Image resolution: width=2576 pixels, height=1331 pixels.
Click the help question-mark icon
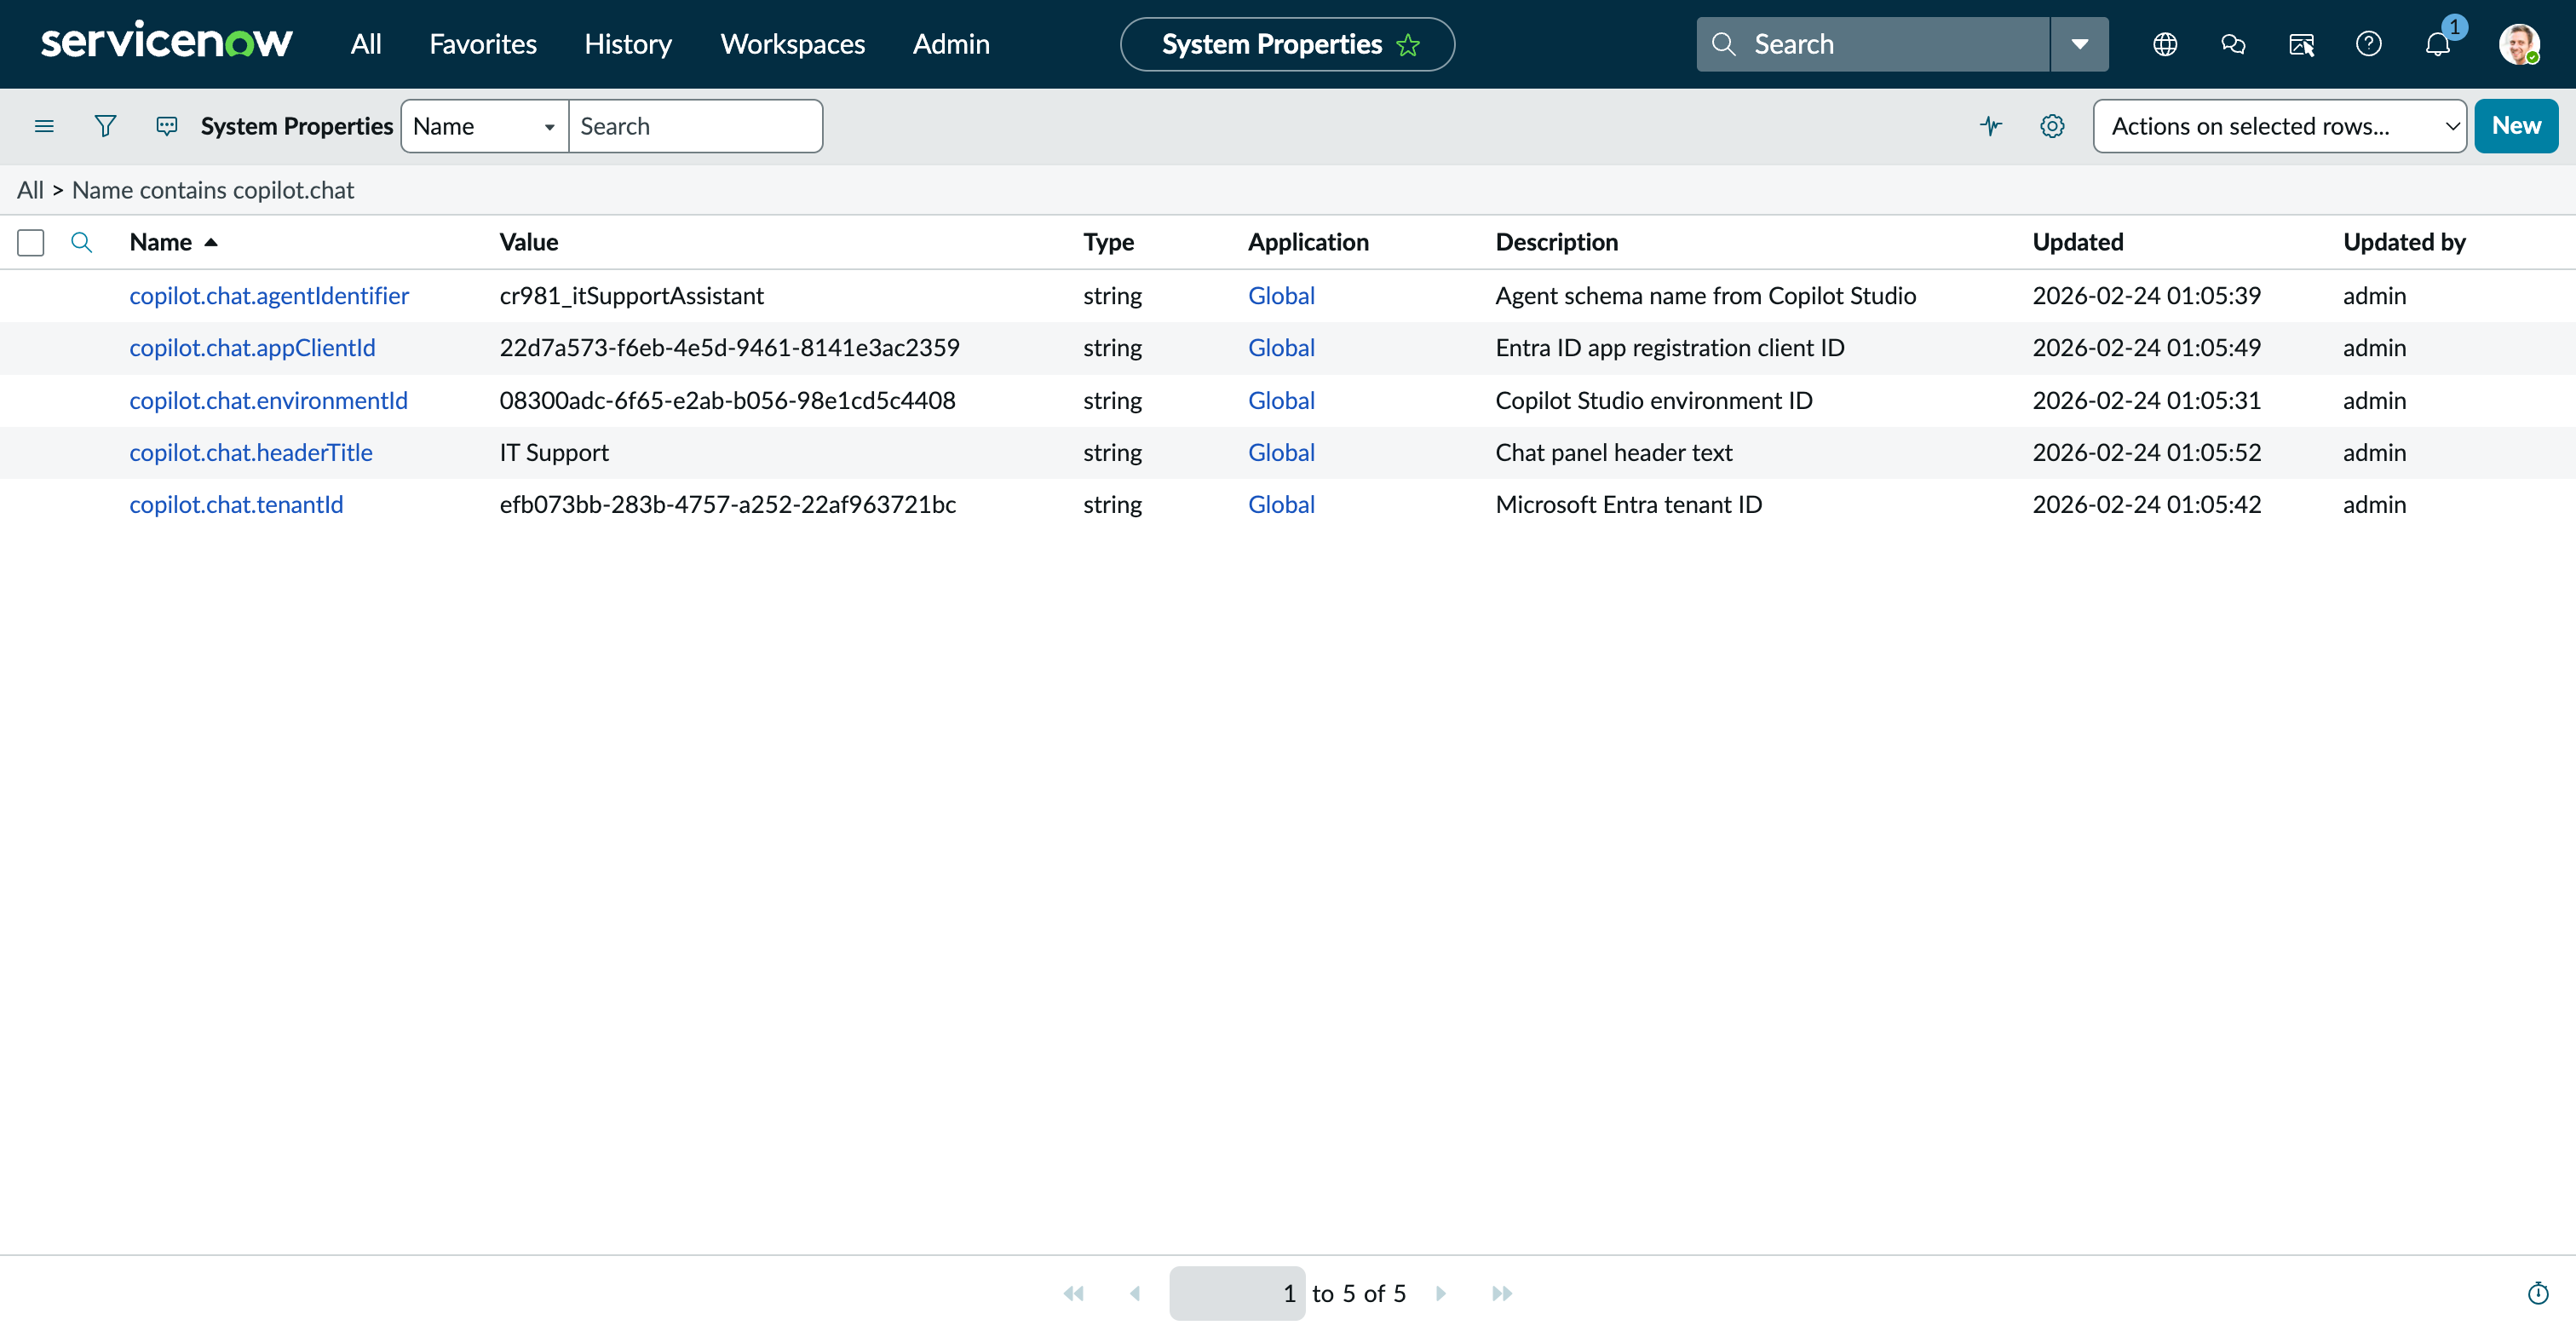pos(2369,44)
